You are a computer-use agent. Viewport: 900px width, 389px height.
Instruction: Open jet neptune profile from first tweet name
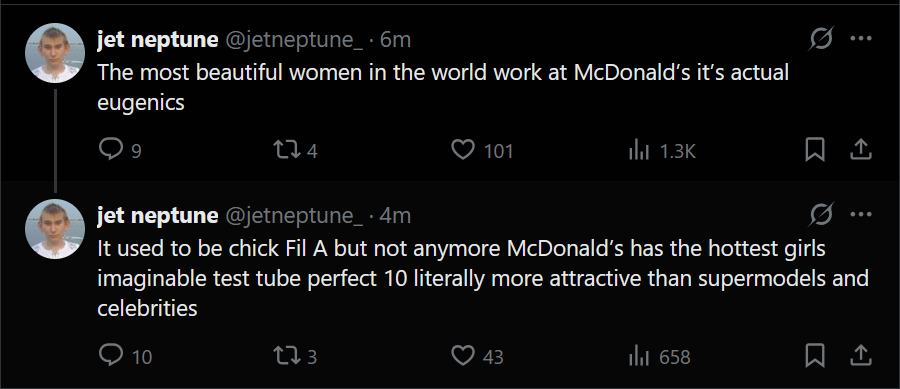click(158, 40)
